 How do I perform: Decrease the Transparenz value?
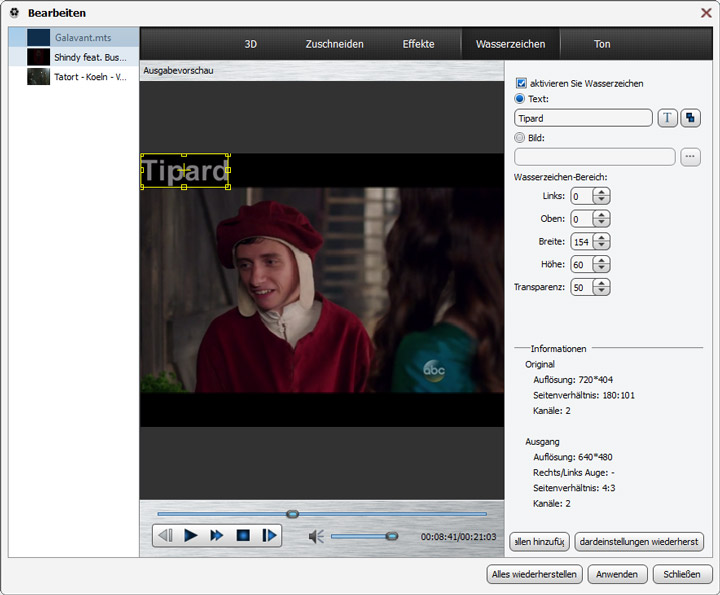601,292
